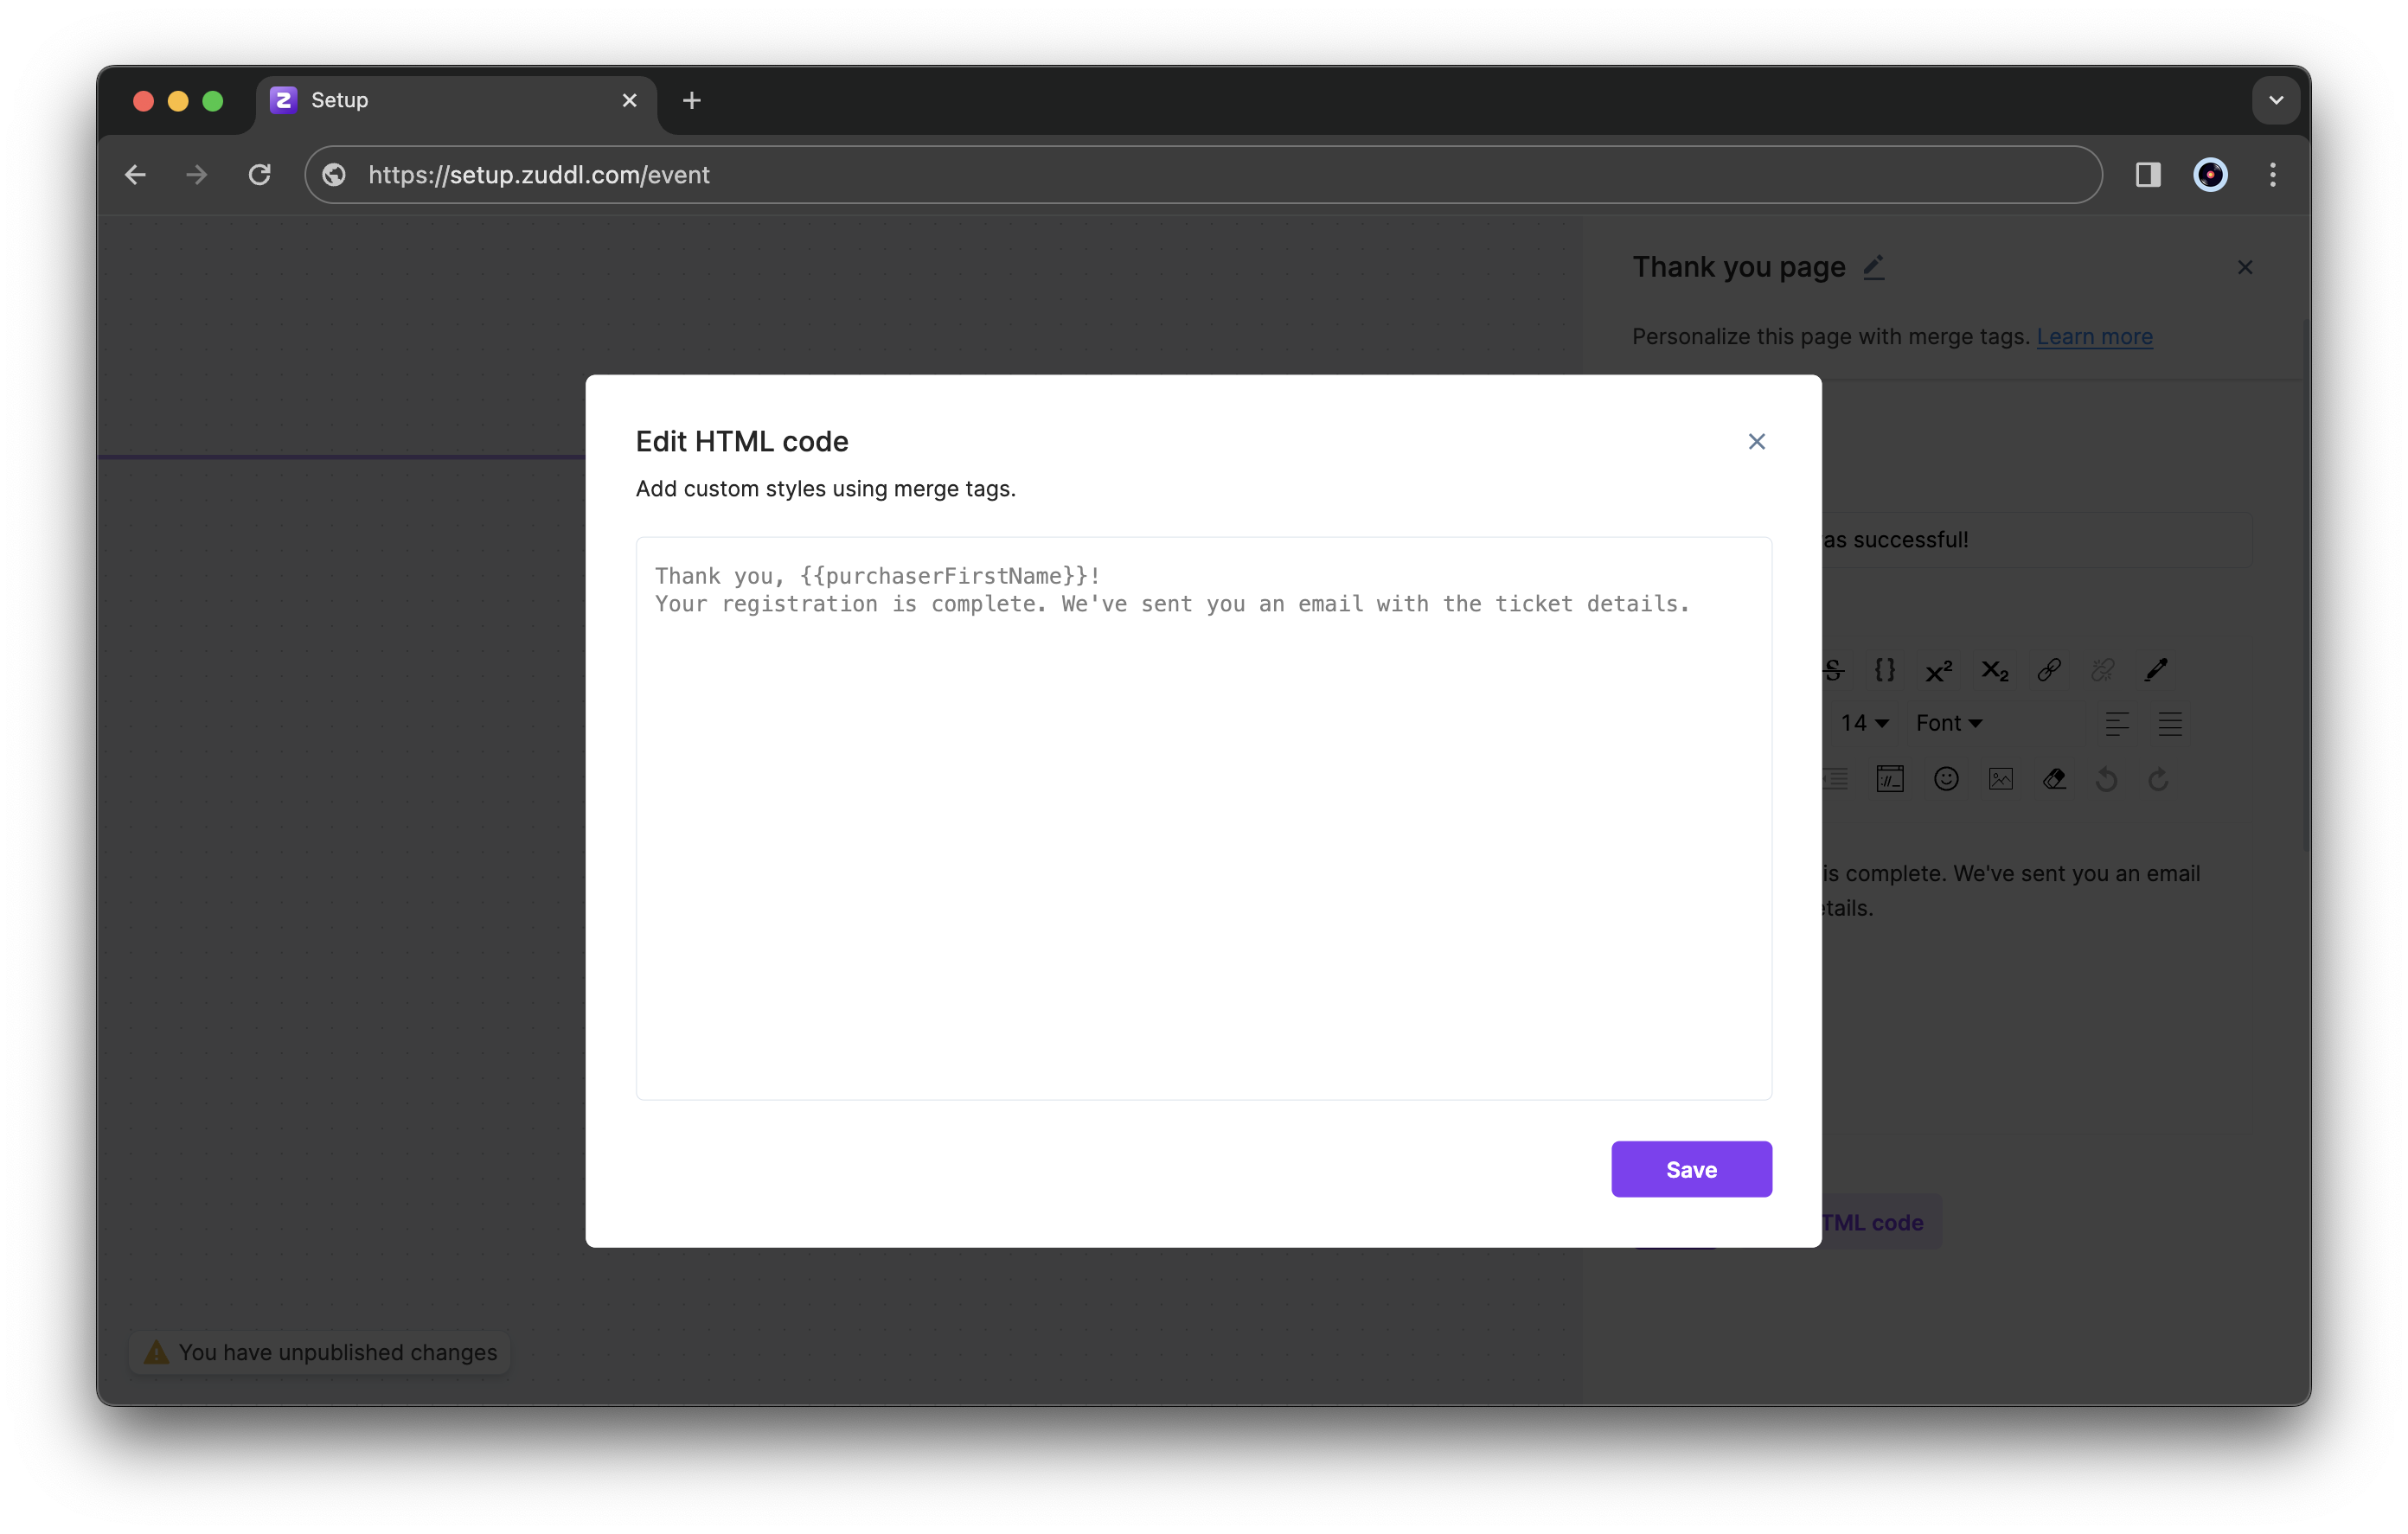
Task: Expand the tab search chevron
Action: pos(2276,100)
